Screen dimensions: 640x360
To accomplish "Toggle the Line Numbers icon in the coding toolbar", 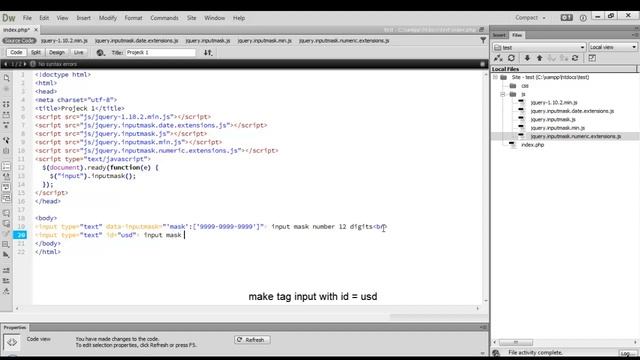I will [x=6, y=166].
